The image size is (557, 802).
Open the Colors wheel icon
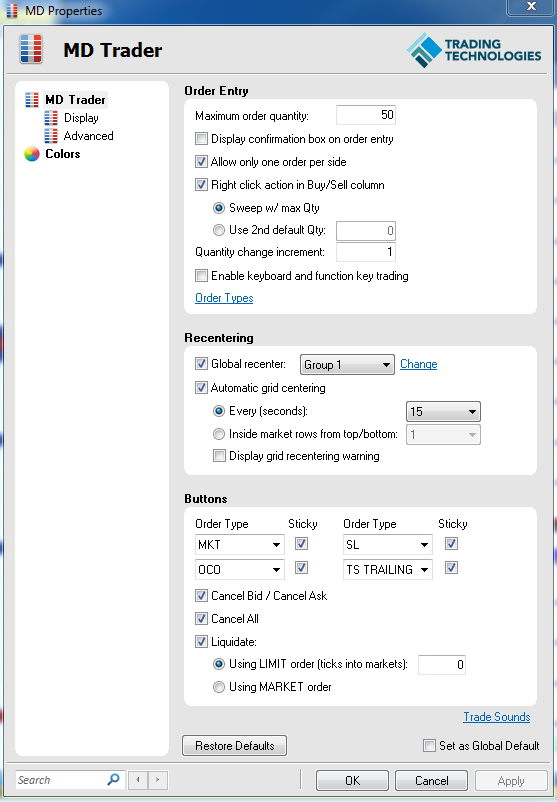pyautogui.click(x=32, y=154)
